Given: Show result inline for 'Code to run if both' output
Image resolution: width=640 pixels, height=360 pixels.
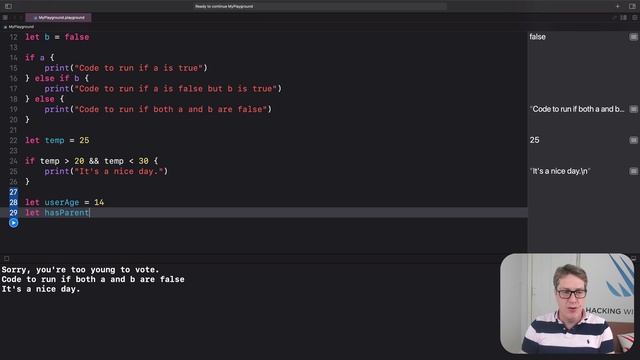Looking at the screenshot, I should 633,109.
